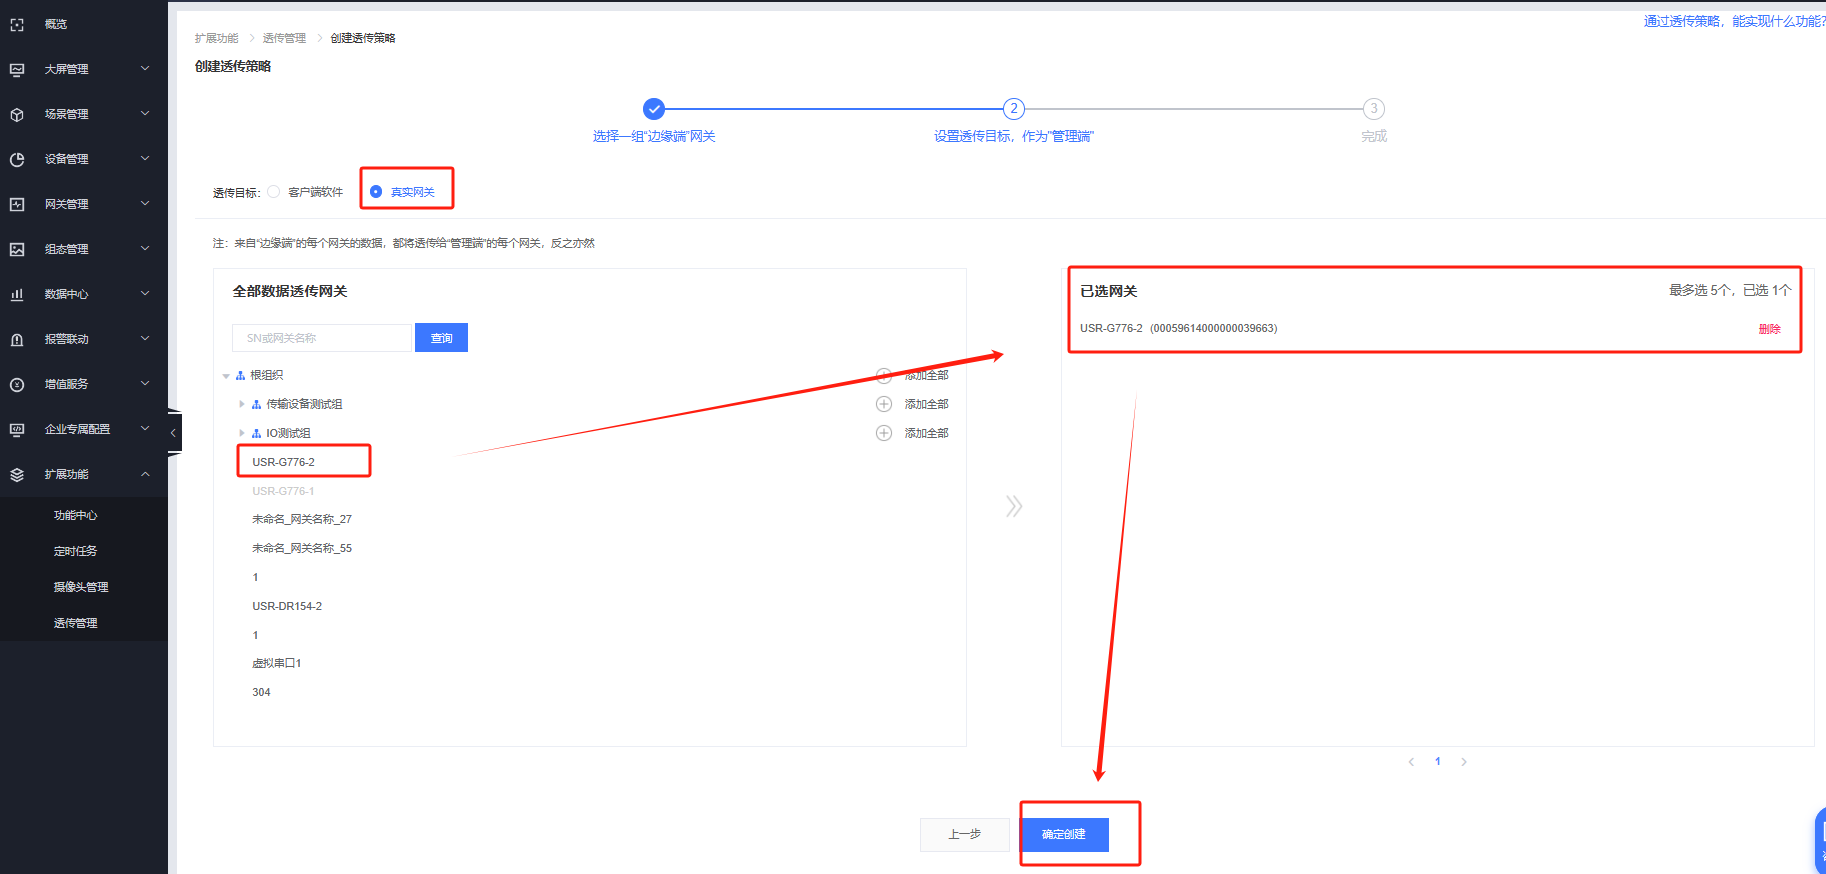
Task: Click the 场景管理 cube icon
Action: point(17,114)
